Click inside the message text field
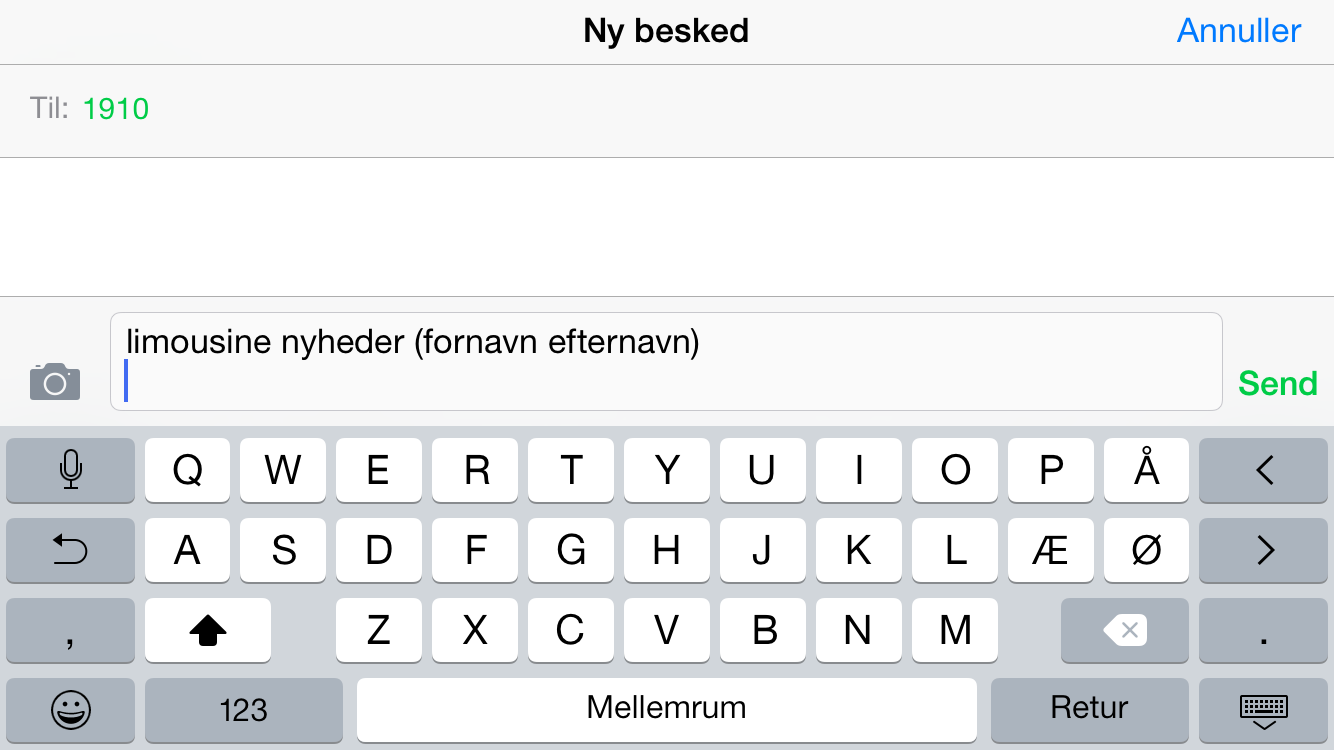The image size is (1334, 750). [666, 362]
